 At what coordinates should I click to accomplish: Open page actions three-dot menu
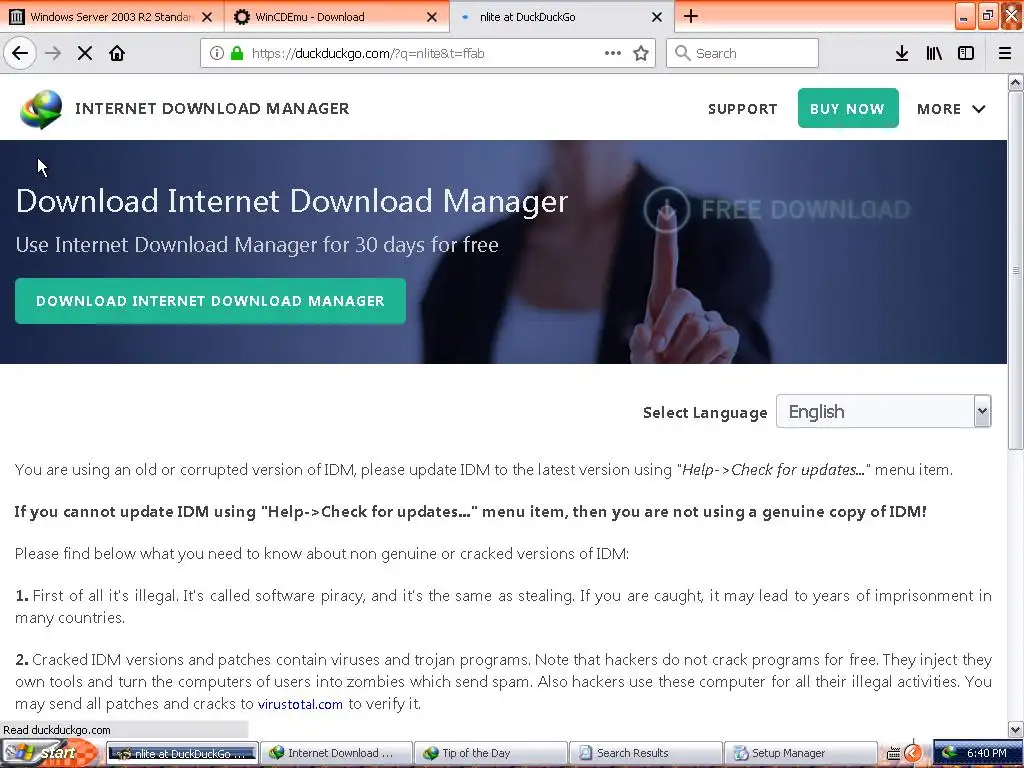point(613,53)
